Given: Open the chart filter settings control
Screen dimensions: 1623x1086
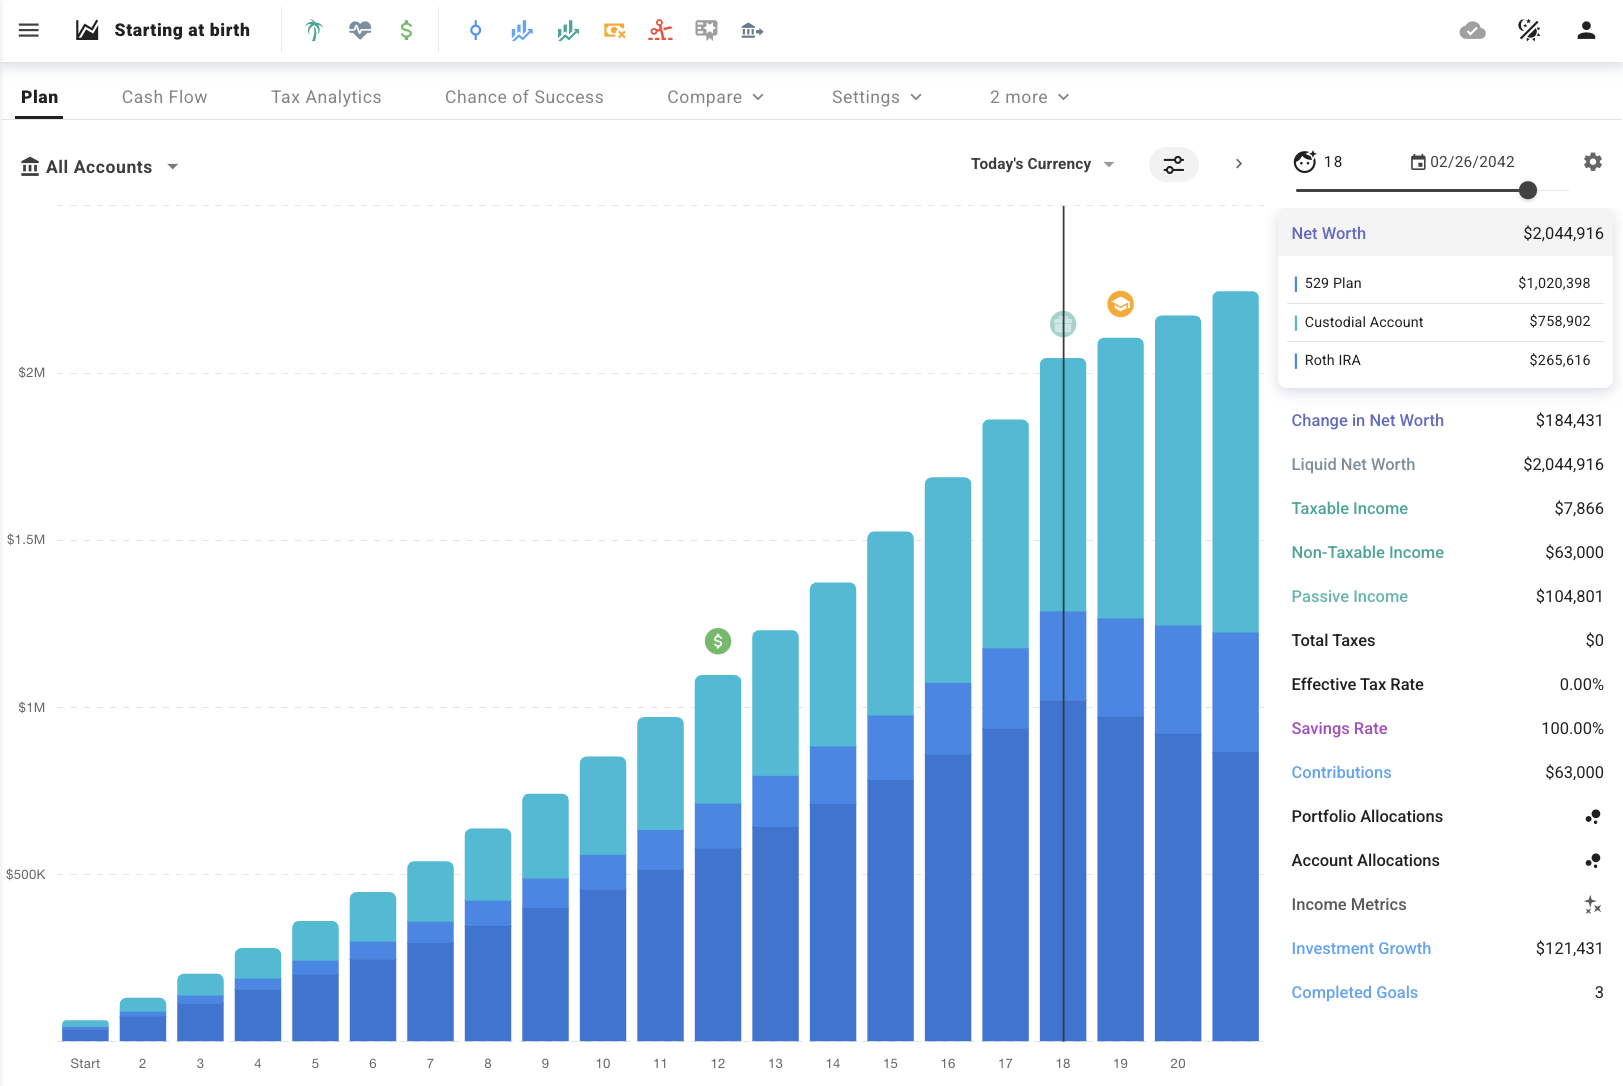Looking at the screenshot, I should pos(1174,164).
